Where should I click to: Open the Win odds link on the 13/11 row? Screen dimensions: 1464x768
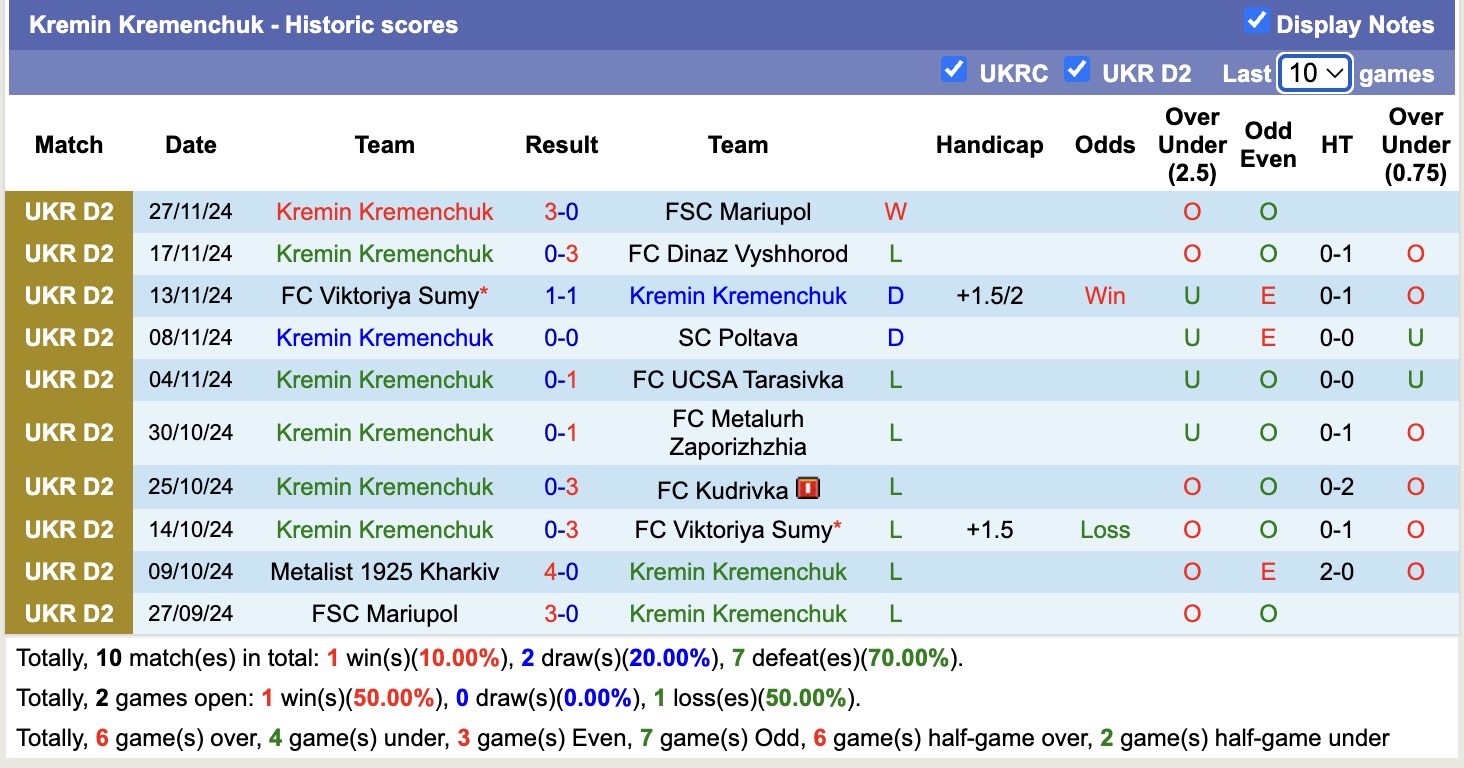coord(1104,295)
